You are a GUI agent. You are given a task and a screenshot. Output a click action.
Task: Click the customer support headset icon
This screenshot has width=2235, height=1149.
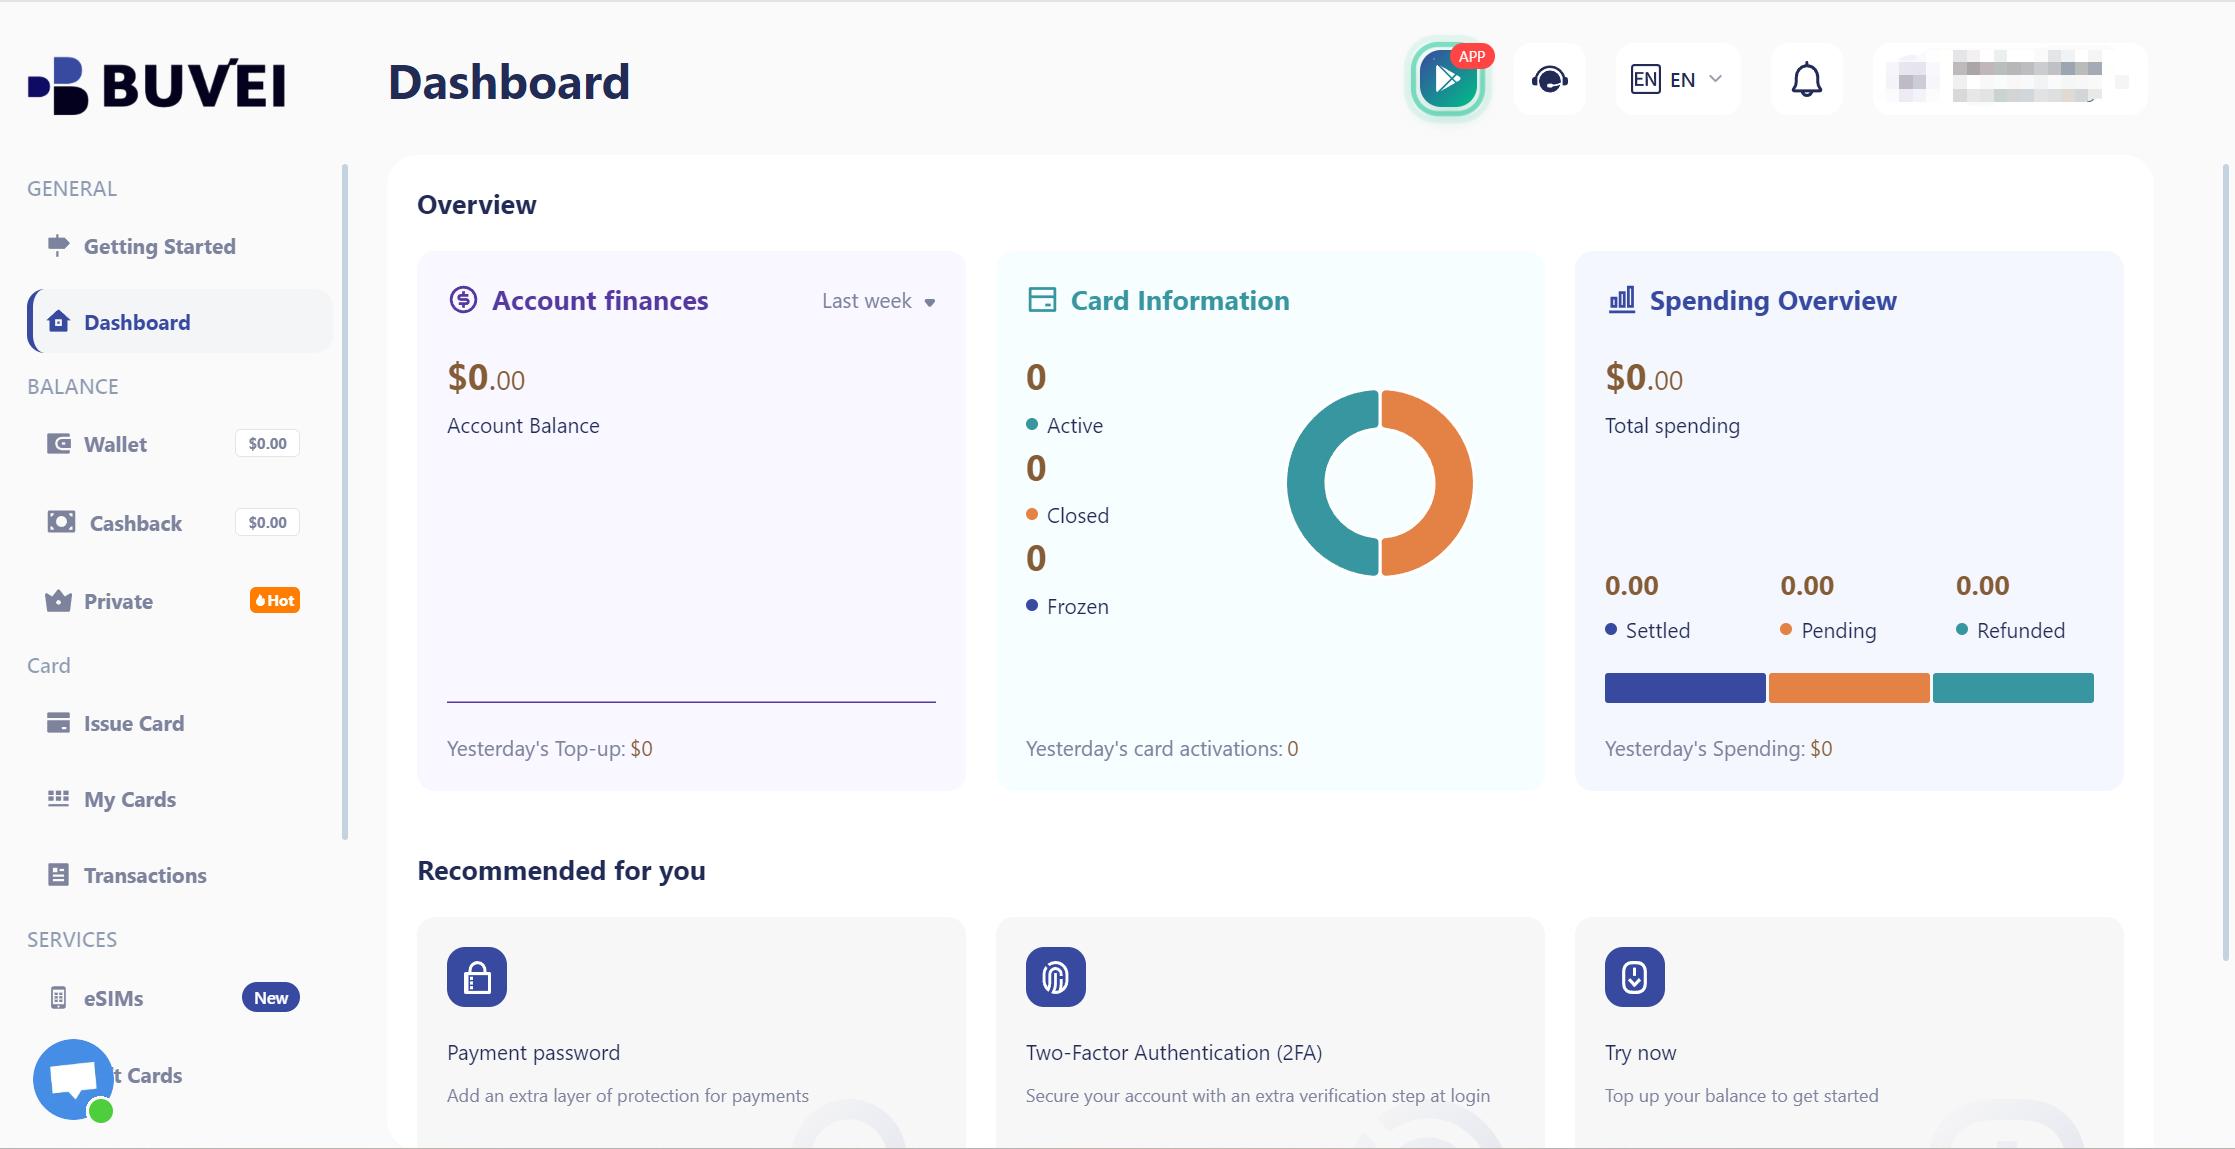pos(1549,79)
